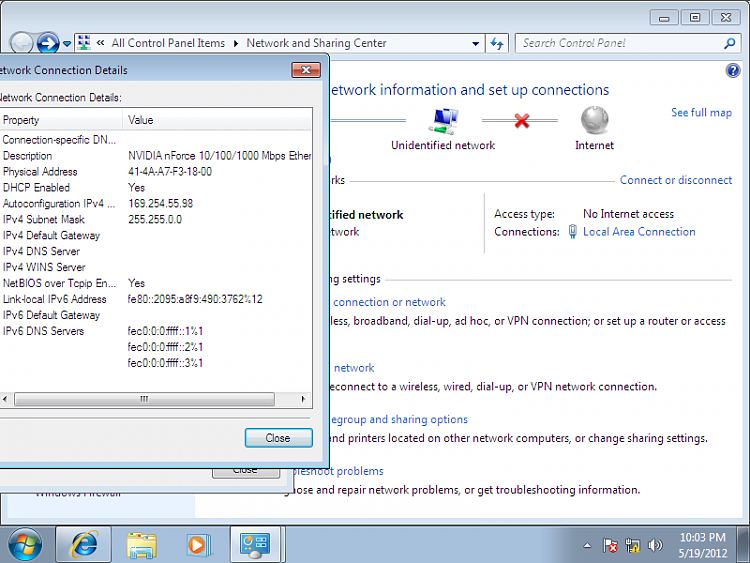Click Connect or disconnect link
This screenshot has width=750, height=563.
[676, 180]
